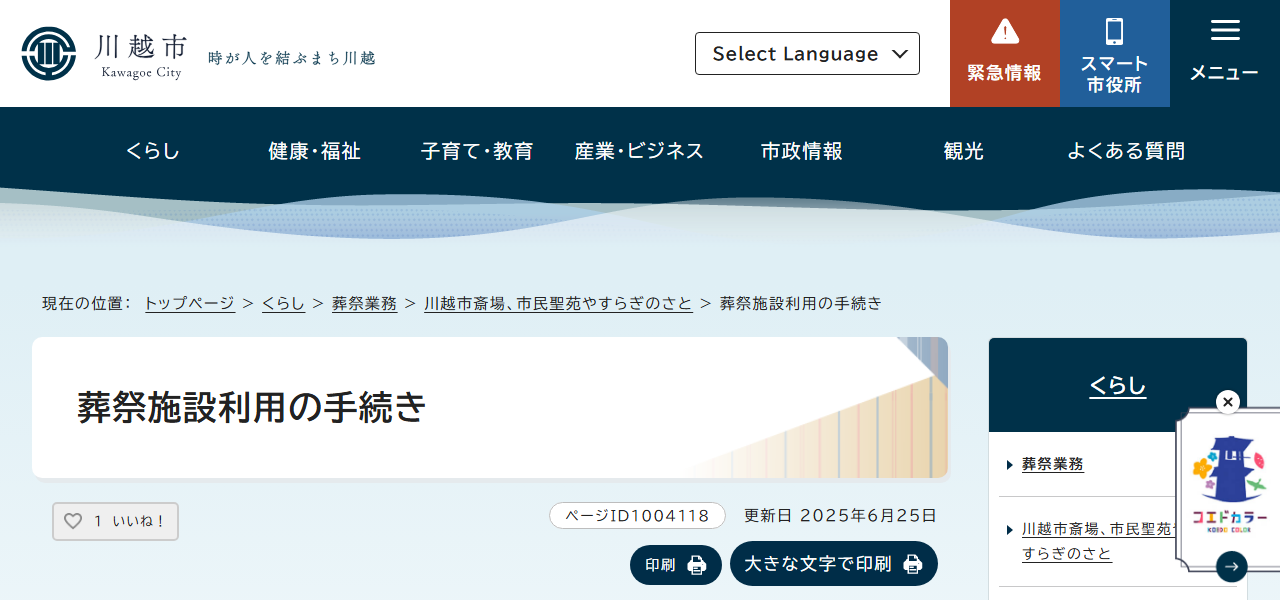
Task: Open the sidebar 川越市斎場、市民聖苑やすらぎのさと link
Action: (1098, 541)
